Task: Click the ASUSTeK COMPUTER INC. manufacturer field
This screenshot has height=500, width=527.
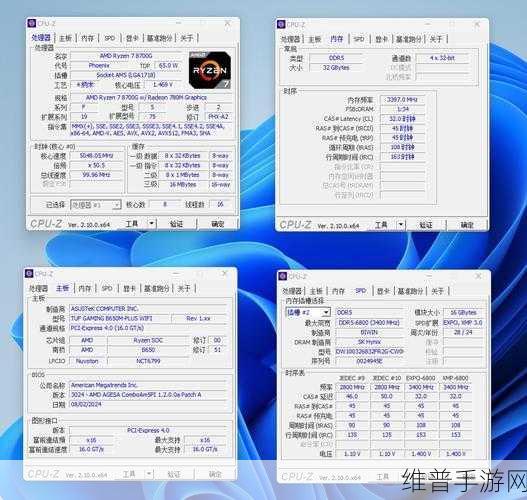Action: [x=148, y=308]
